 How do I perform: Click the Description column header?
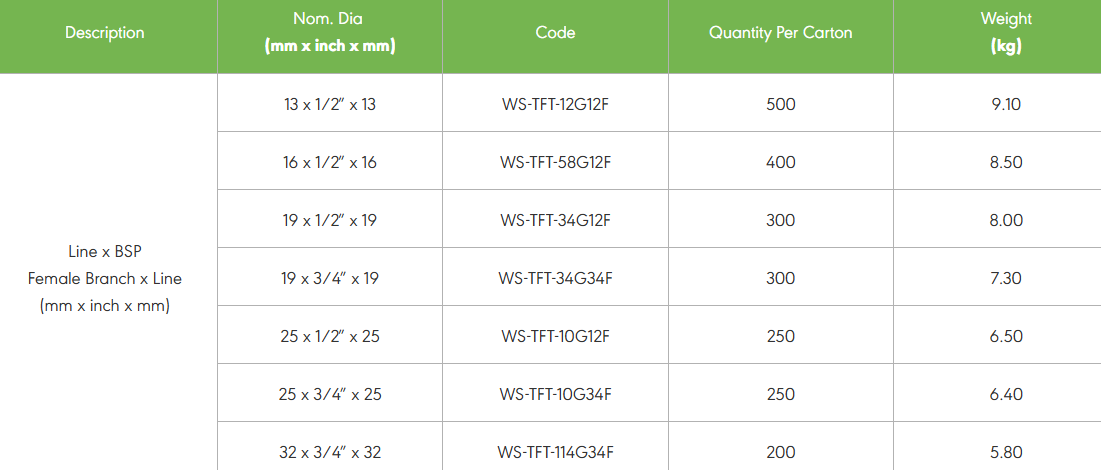[x=105, y=33]
